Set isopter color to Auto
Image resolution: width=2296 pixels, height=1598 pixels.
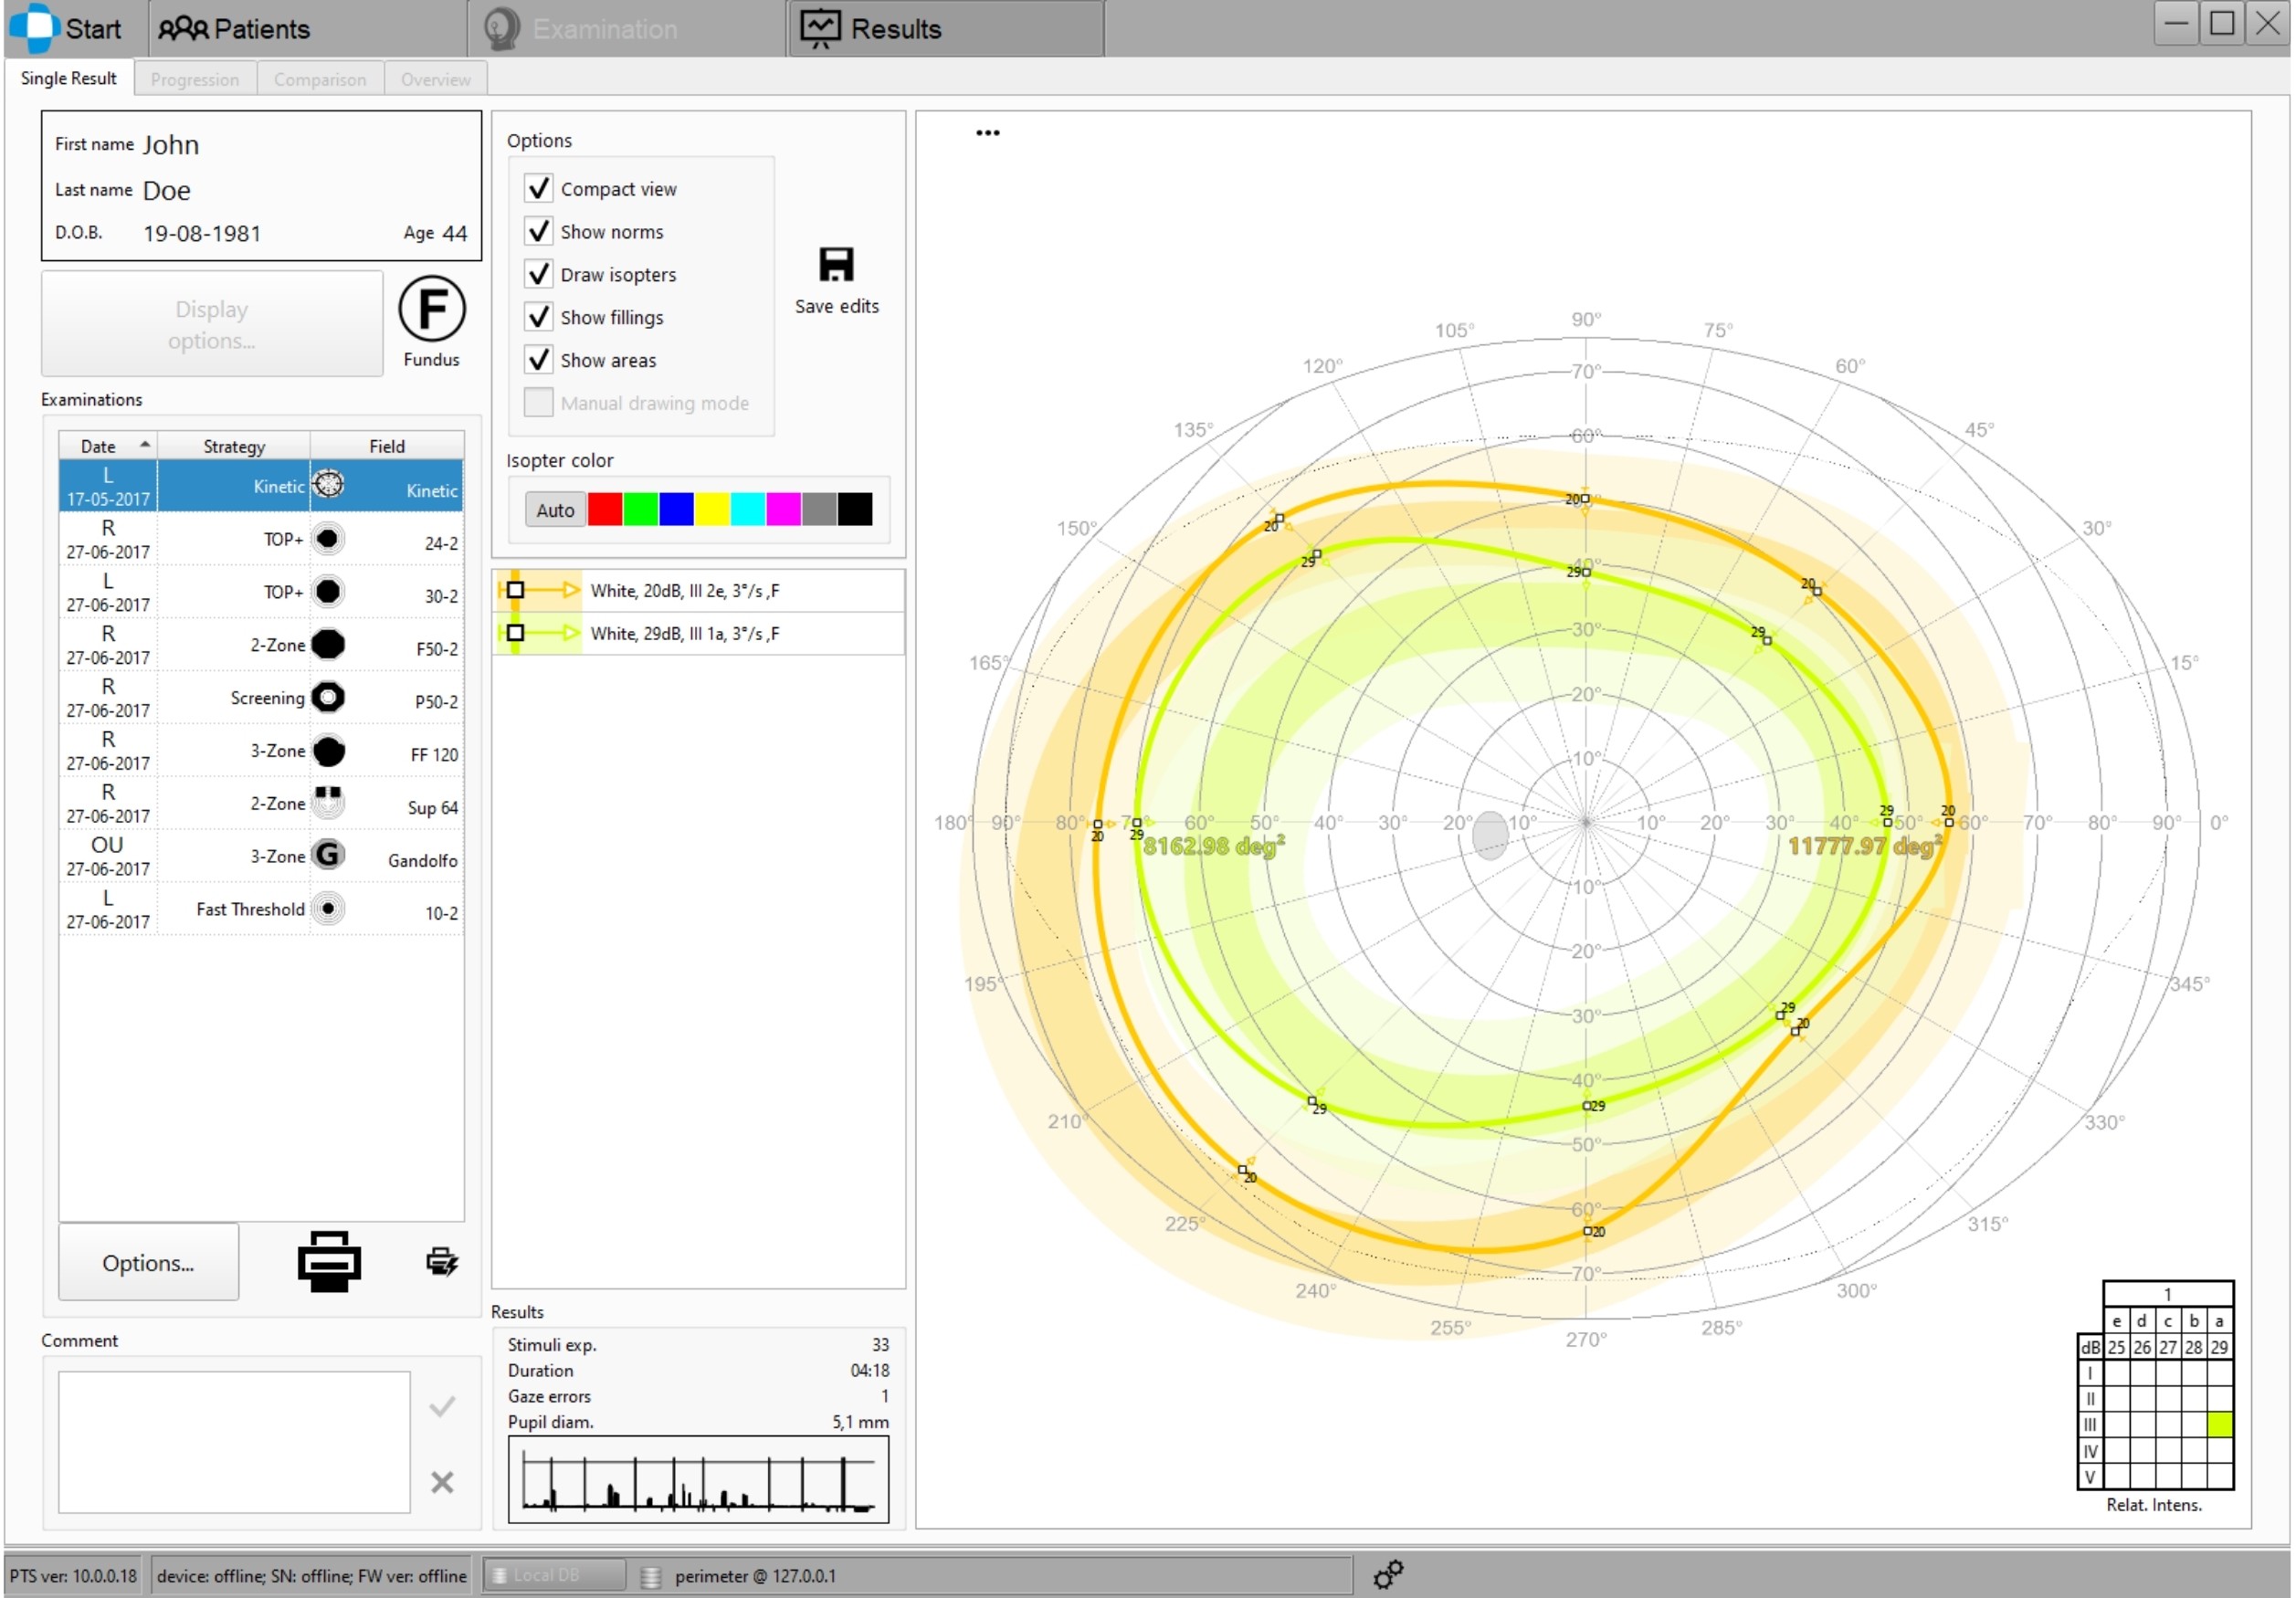(555, 510)
